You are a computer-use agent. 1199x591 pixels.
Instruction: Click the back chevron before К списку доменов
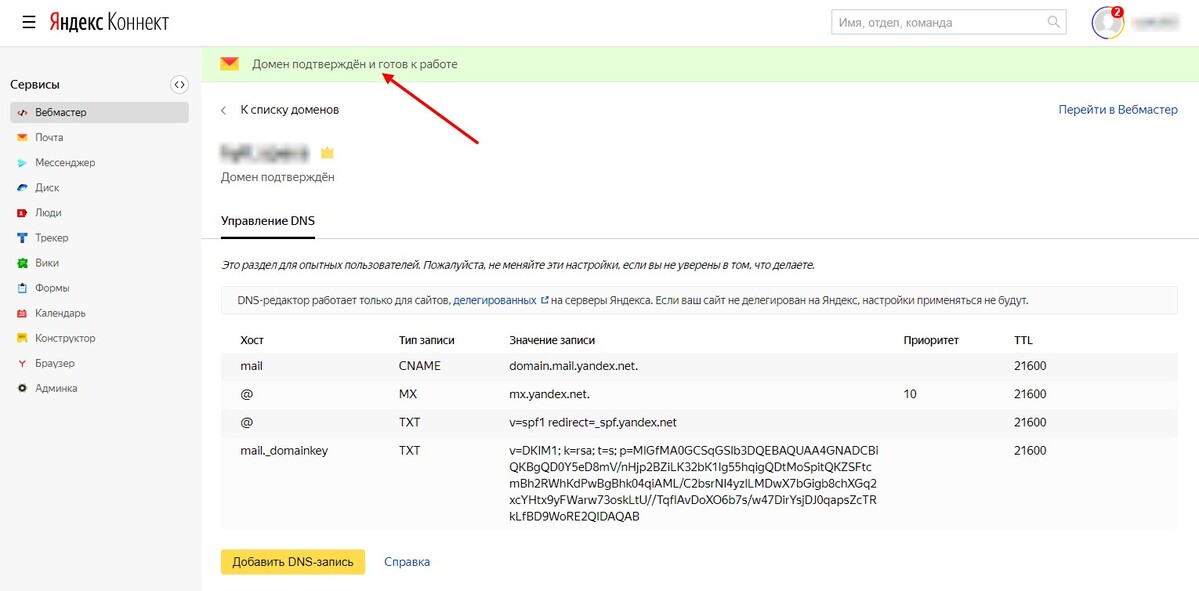[223, 110]
